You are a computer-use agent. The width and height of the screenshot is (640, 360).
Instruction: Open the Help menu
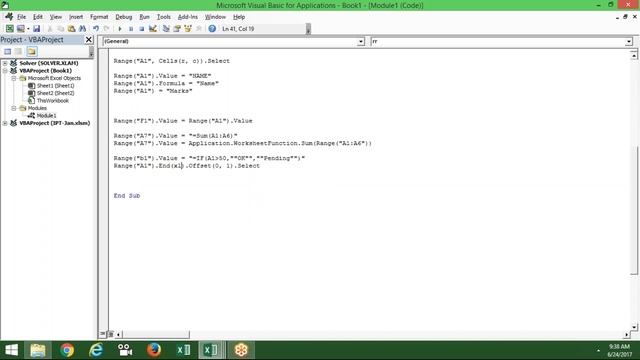(x=239, y=17)
